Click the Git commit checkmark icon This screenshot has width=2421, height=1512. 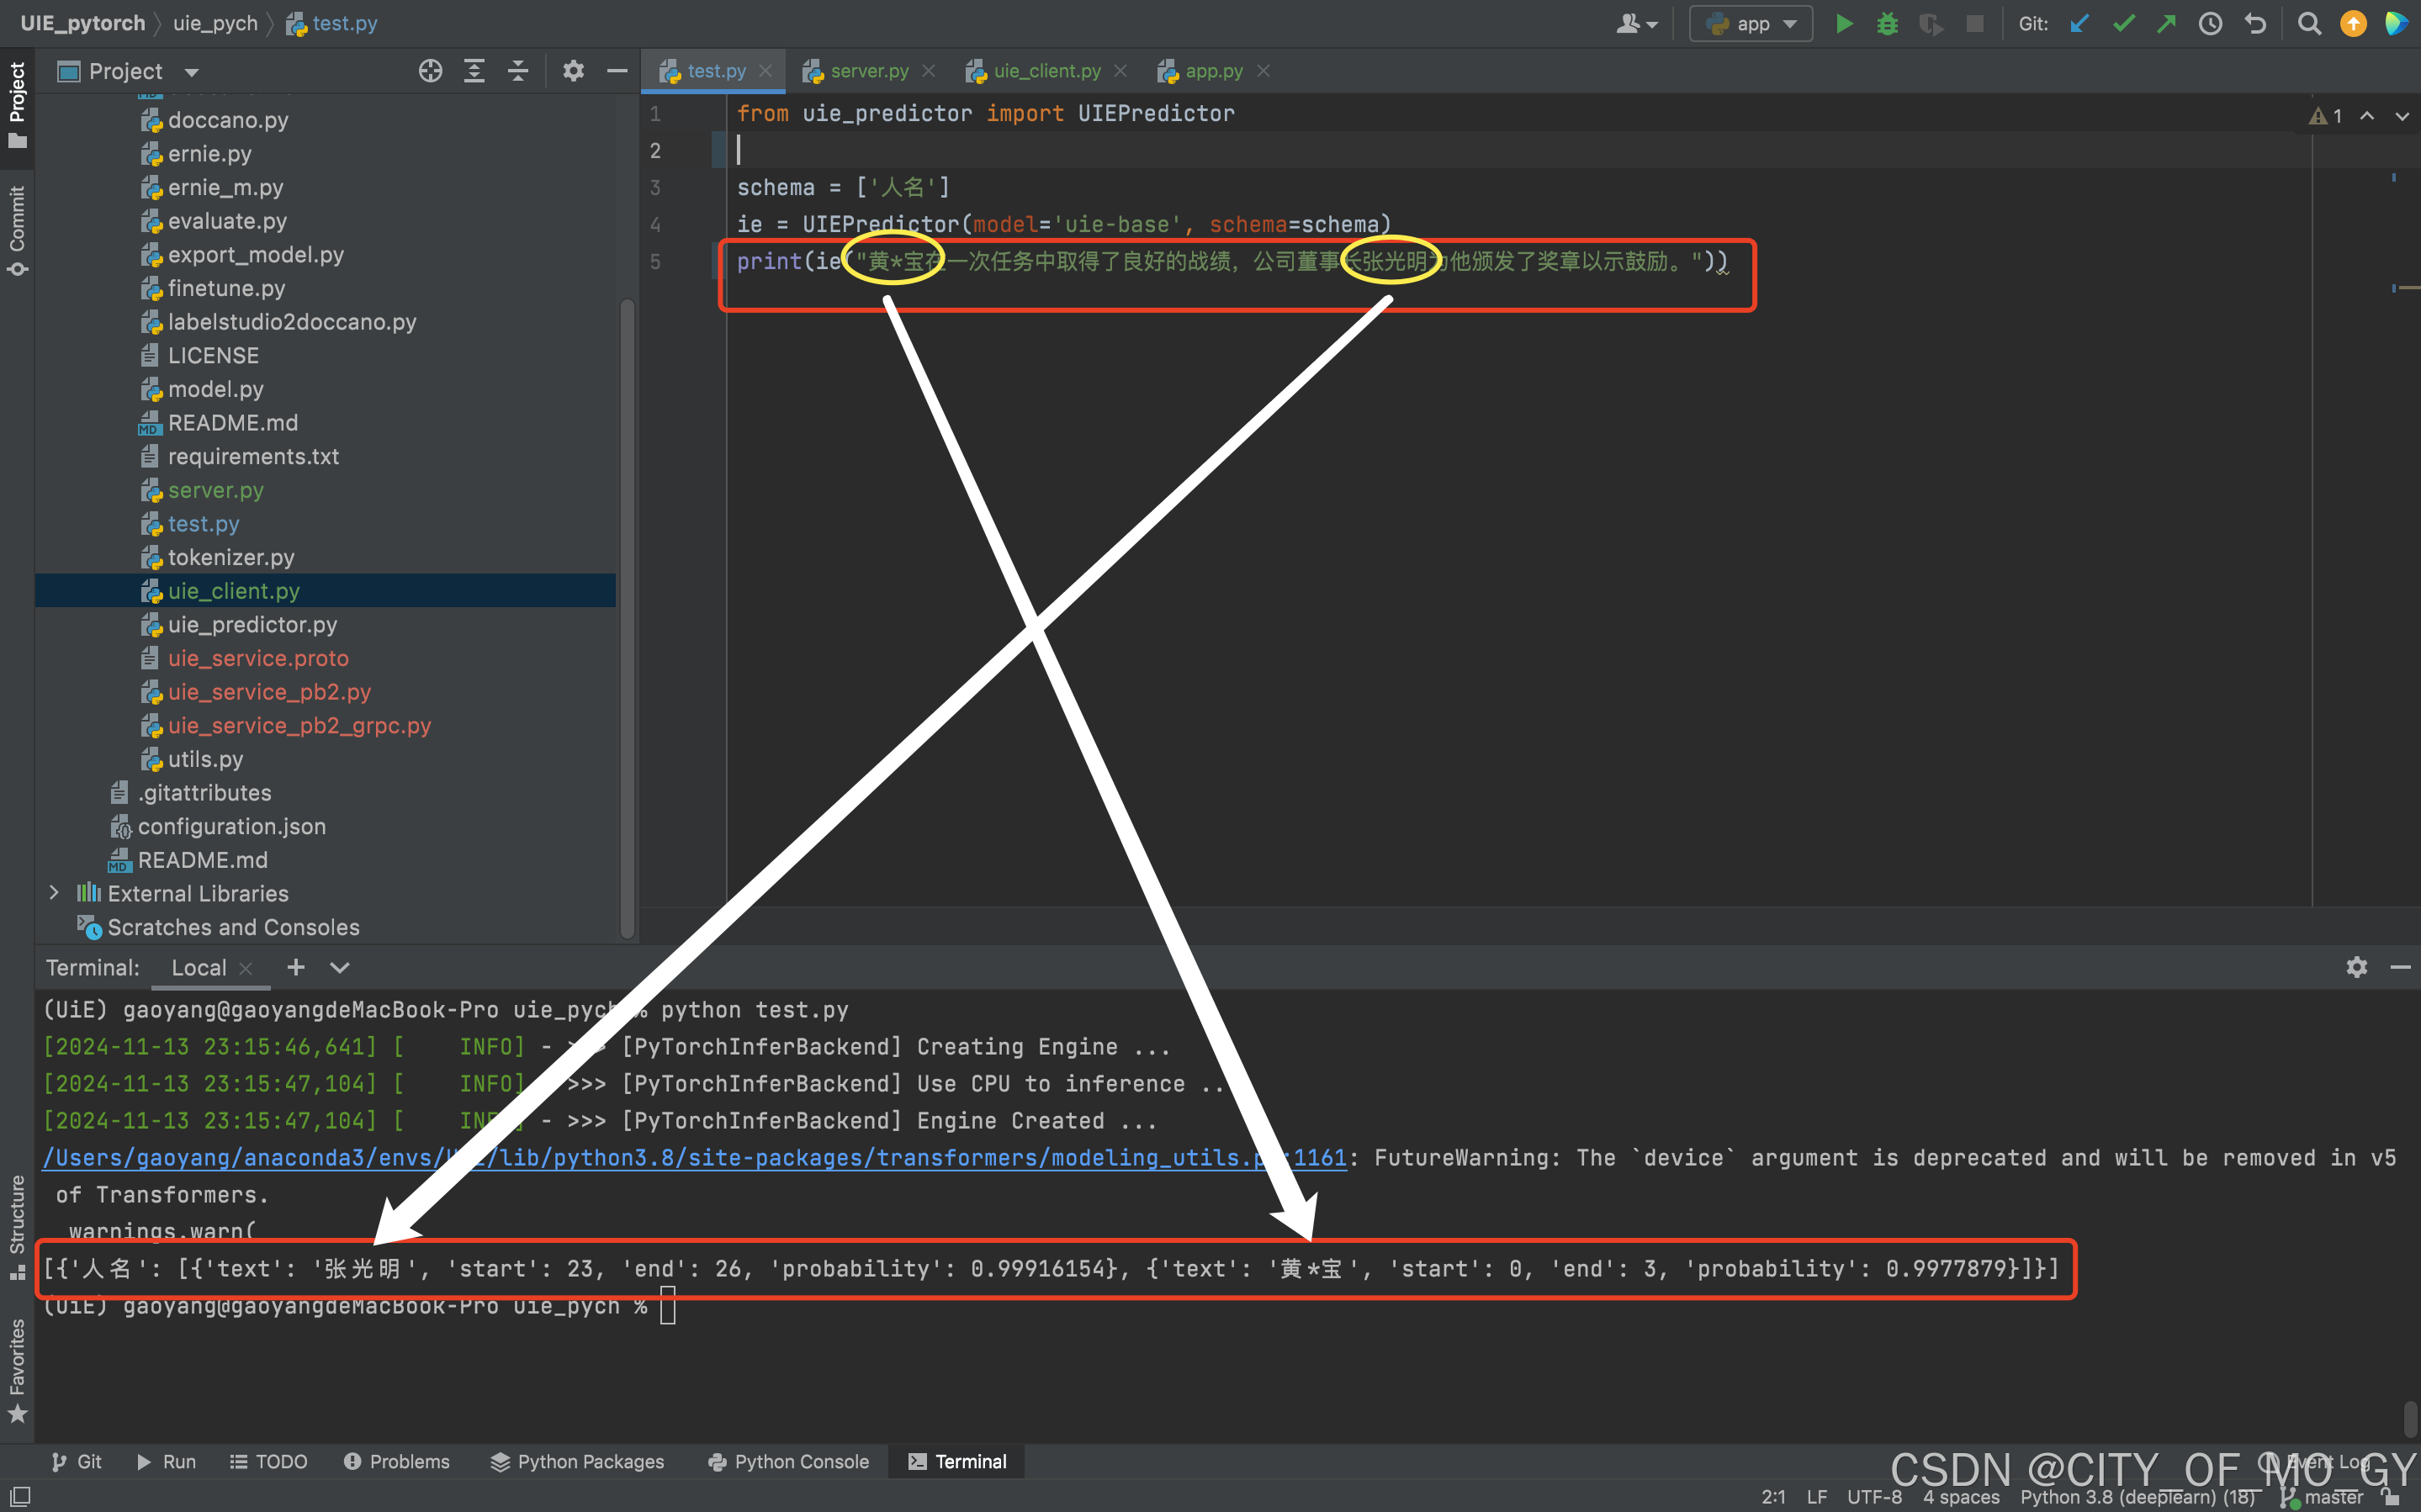[2123, 23]
